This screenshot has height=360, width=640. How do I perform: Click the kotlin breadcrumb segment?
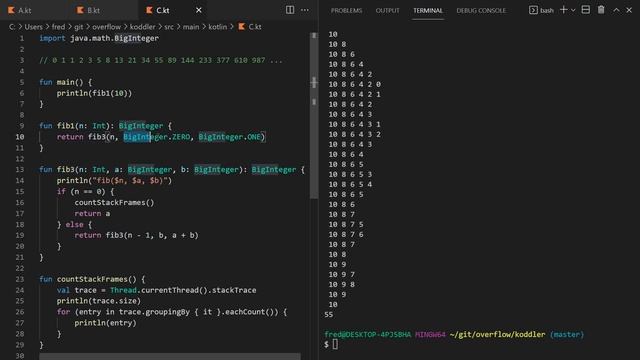218,27
